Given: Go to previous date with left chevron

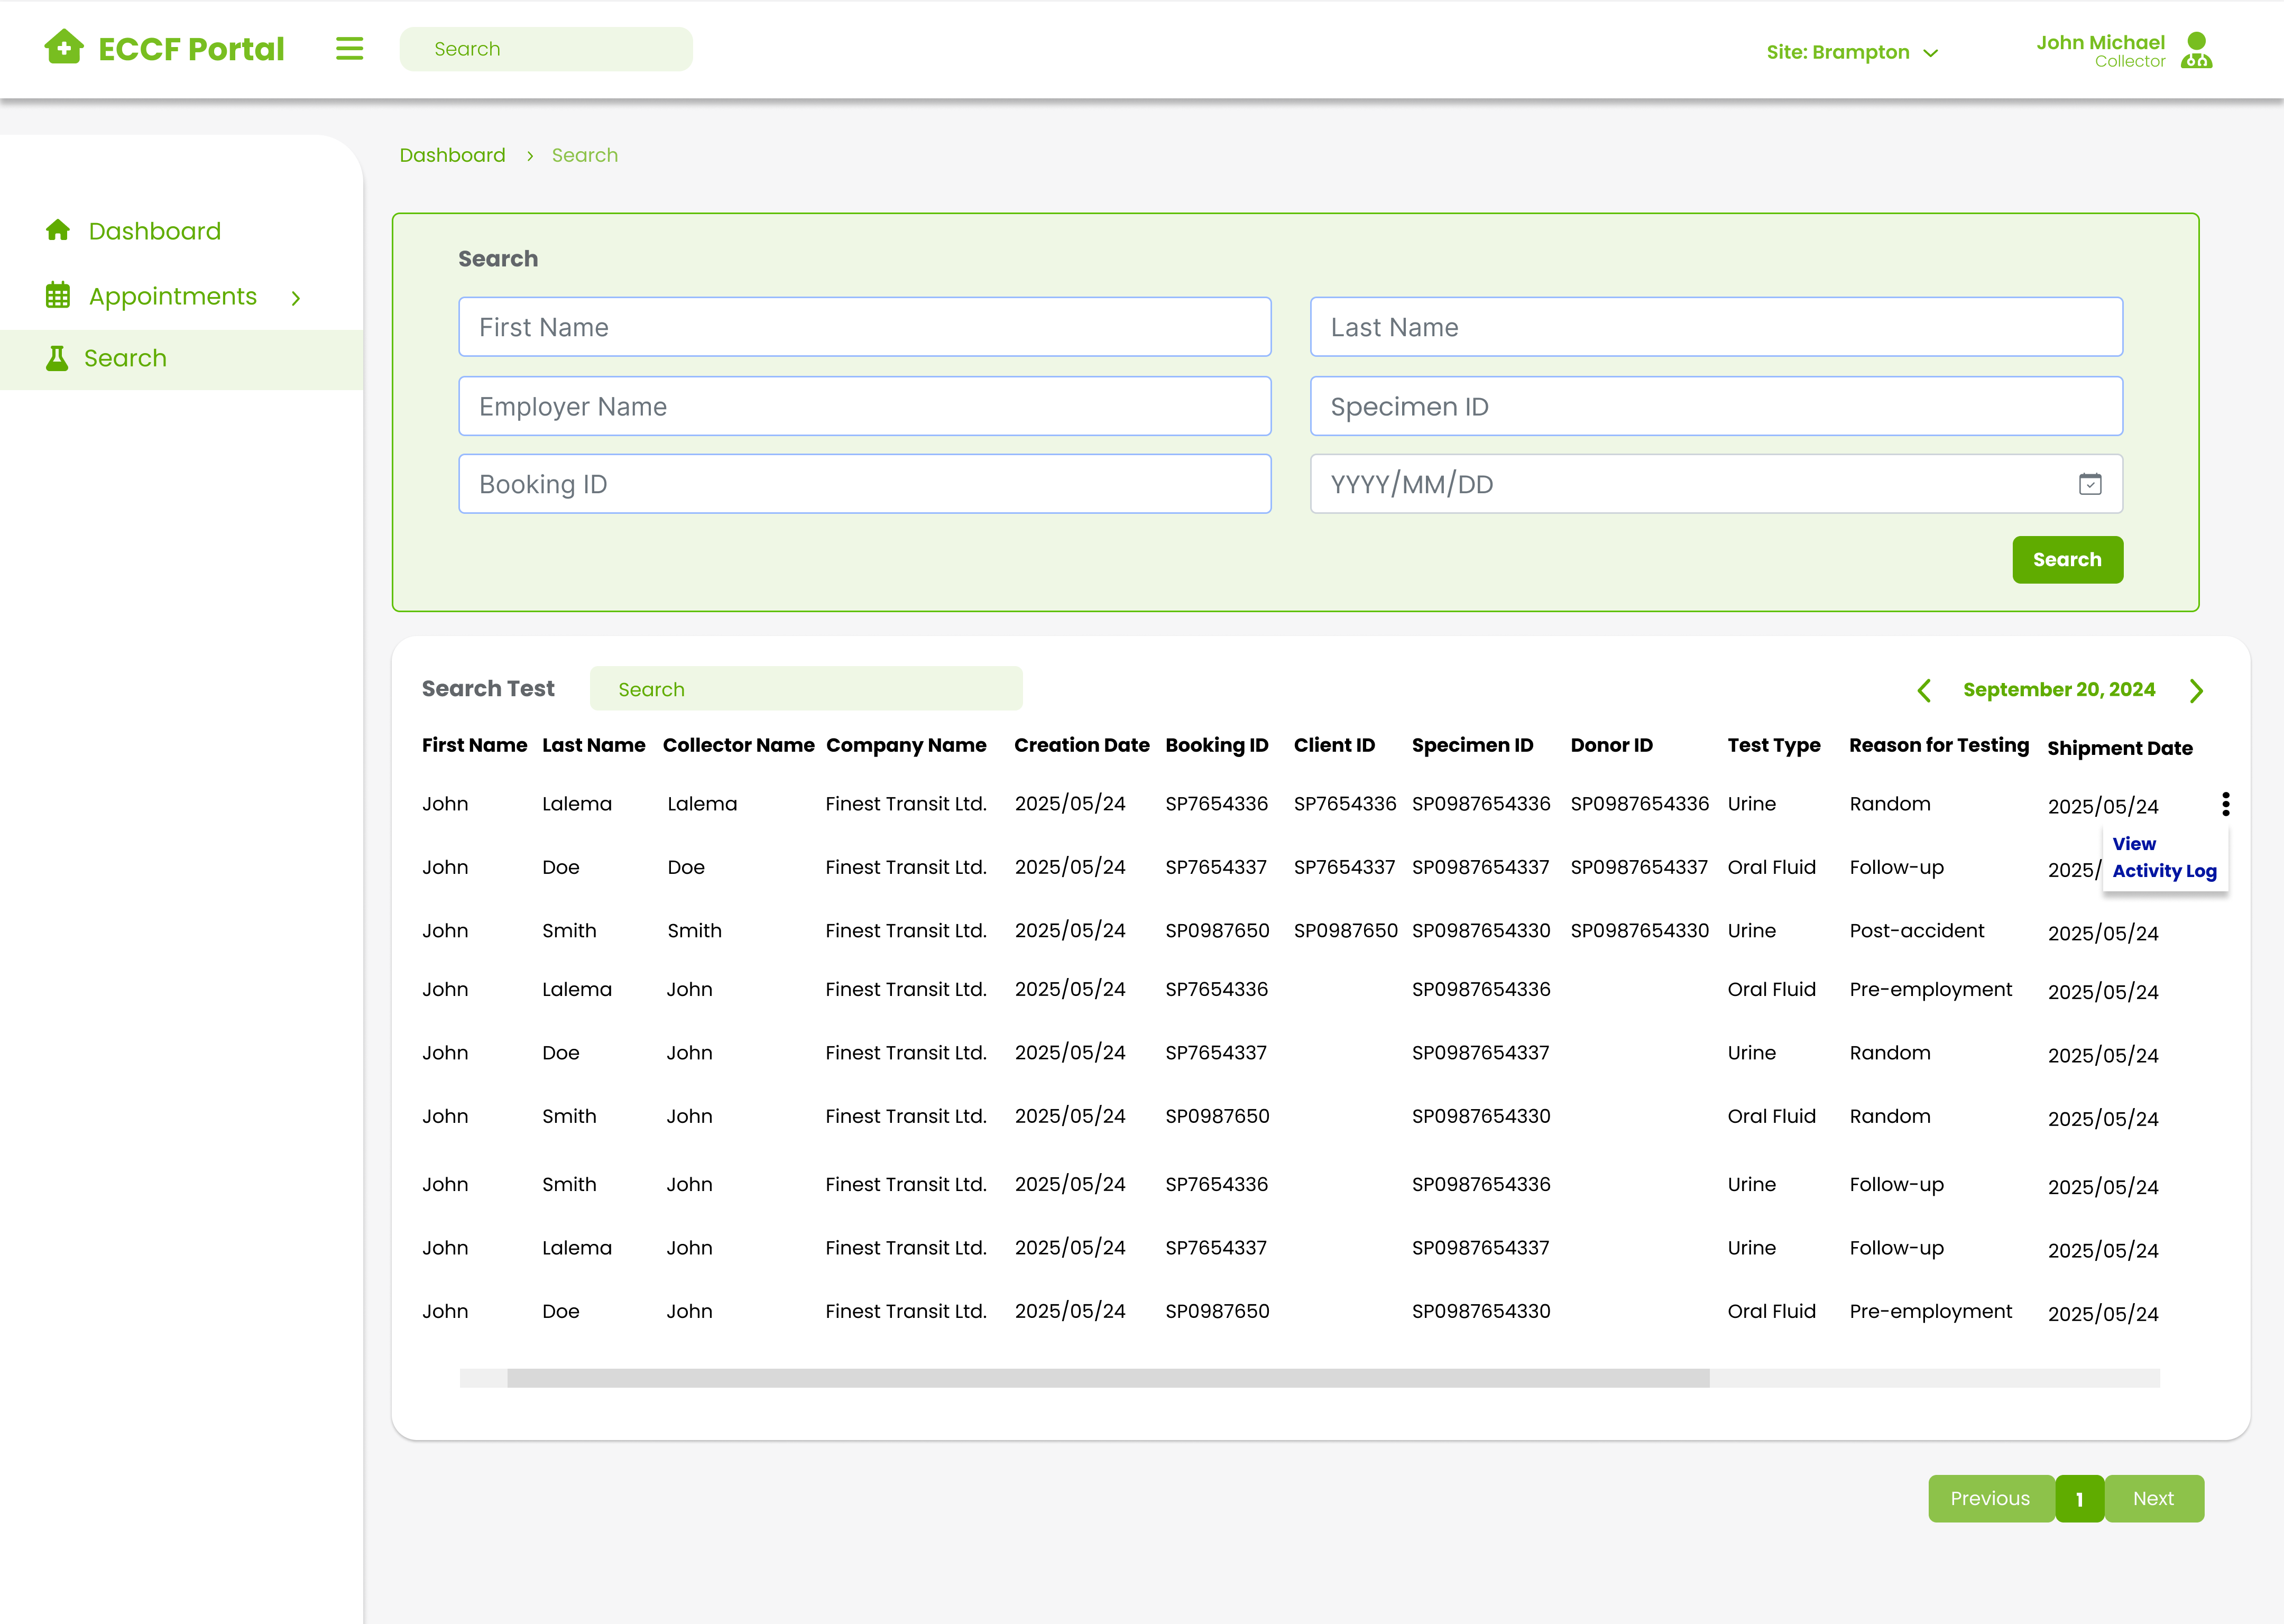Looking at the screenshot, I should click(1923, 690).
